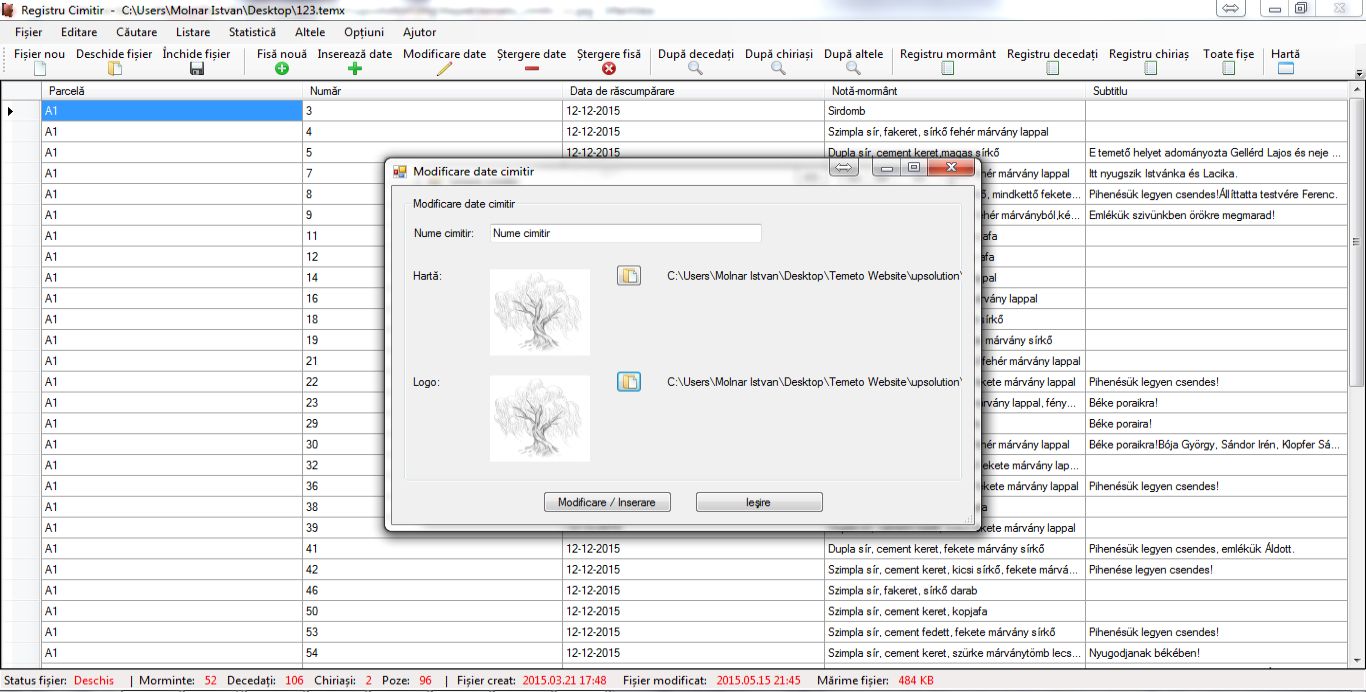Show the Hartă map view

(x=1286, y=68)
